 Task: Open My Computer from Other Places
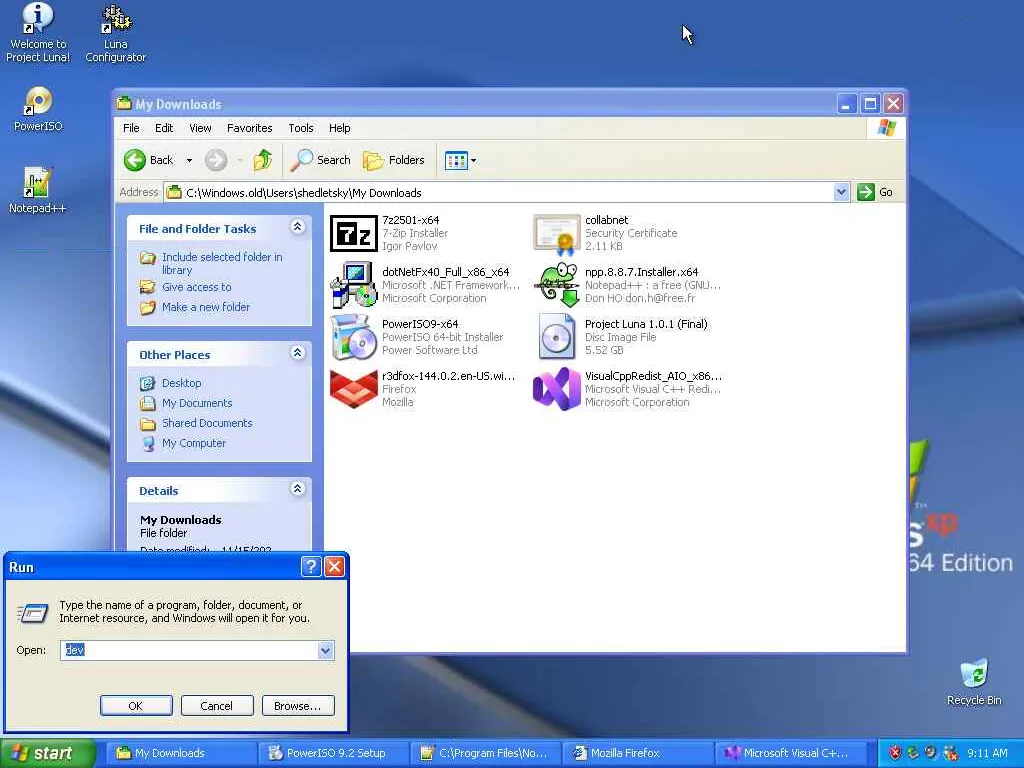194,443
